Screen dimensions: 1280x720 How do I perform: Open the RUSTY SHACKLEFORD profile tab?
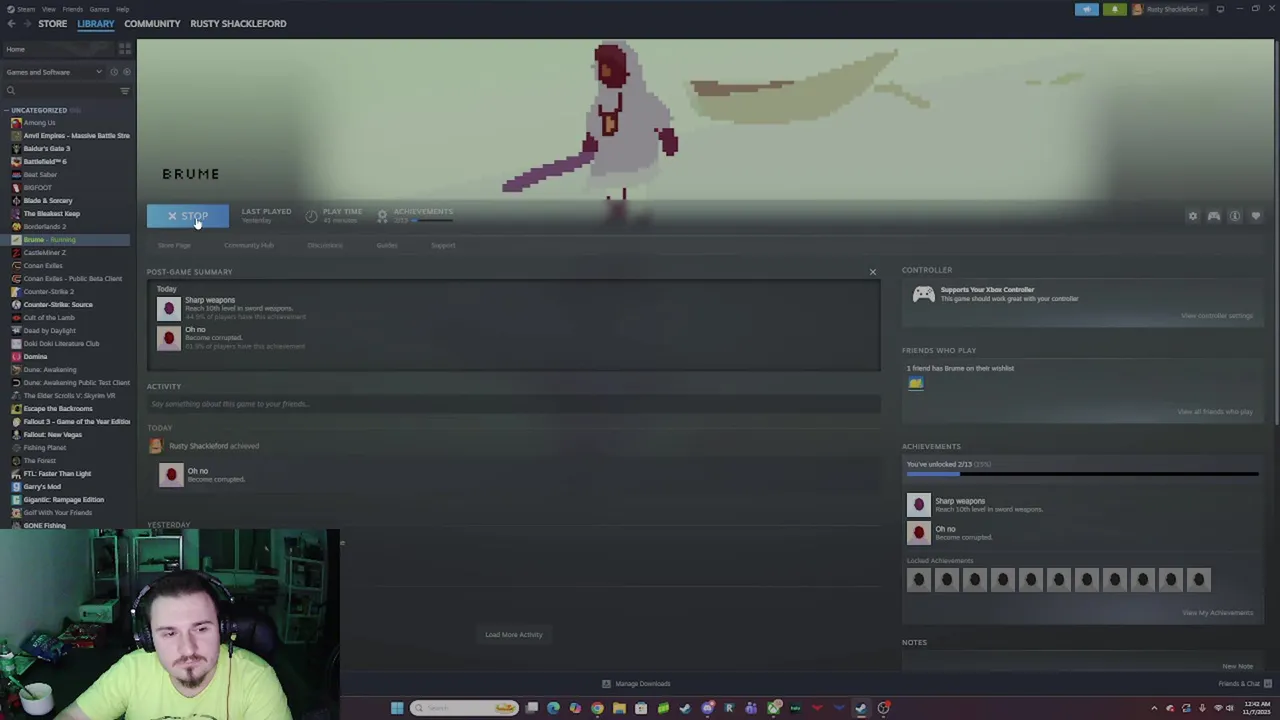pyautogui.click(x=238, y=23)
